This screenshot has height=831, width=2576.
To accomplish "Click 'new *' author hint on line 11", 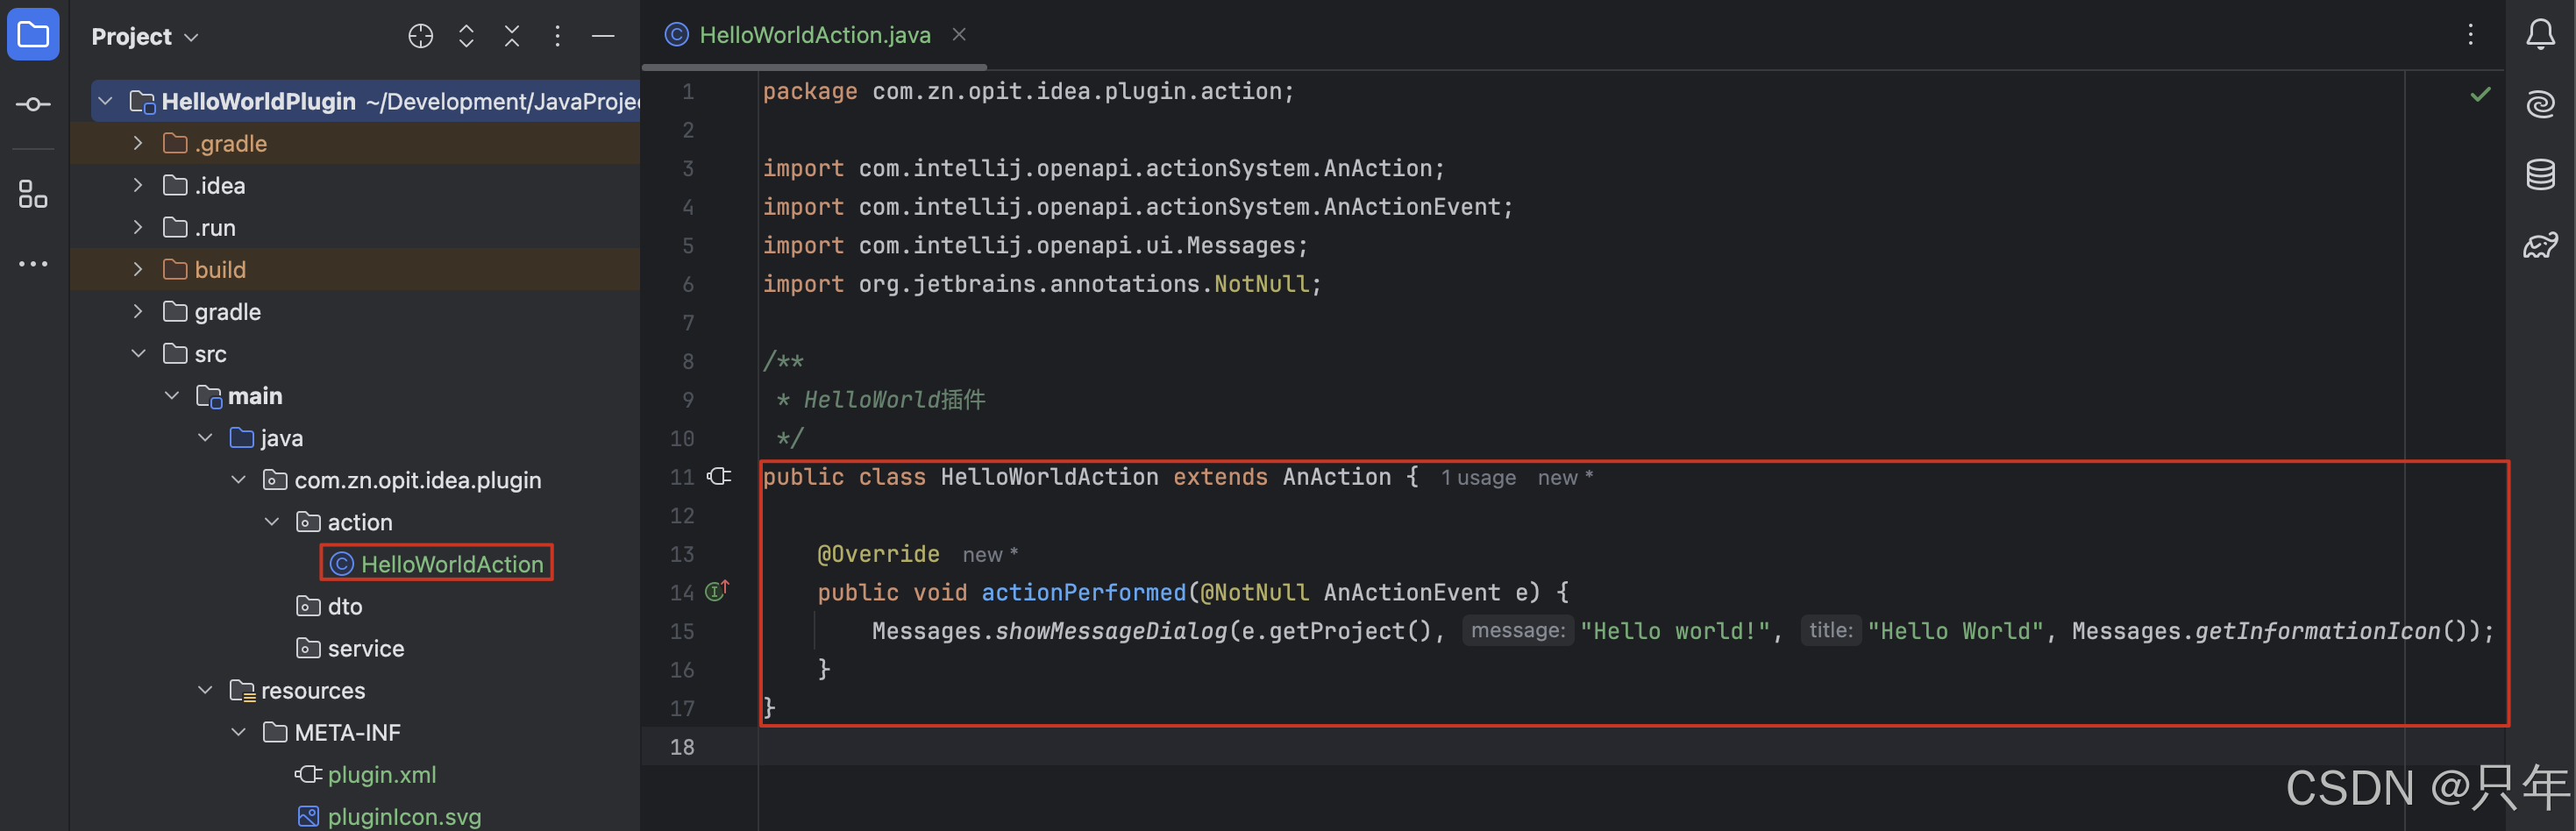I will [1565, 478].
